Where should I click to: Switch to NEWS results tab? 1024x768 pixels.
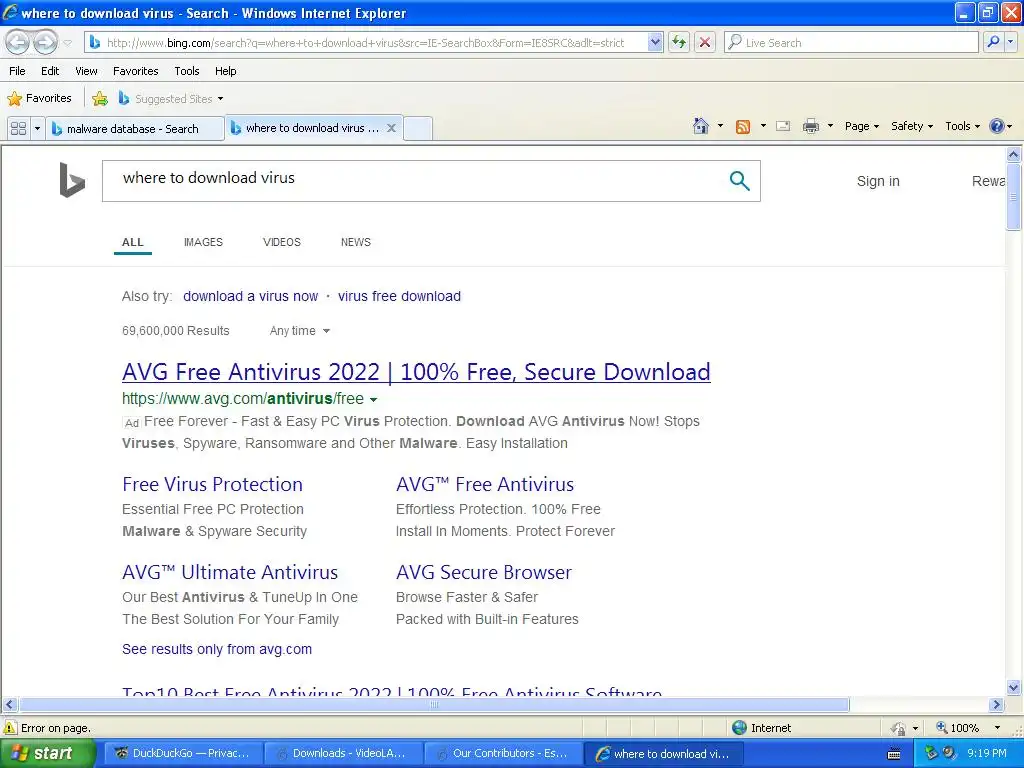[x=355, y=242]
